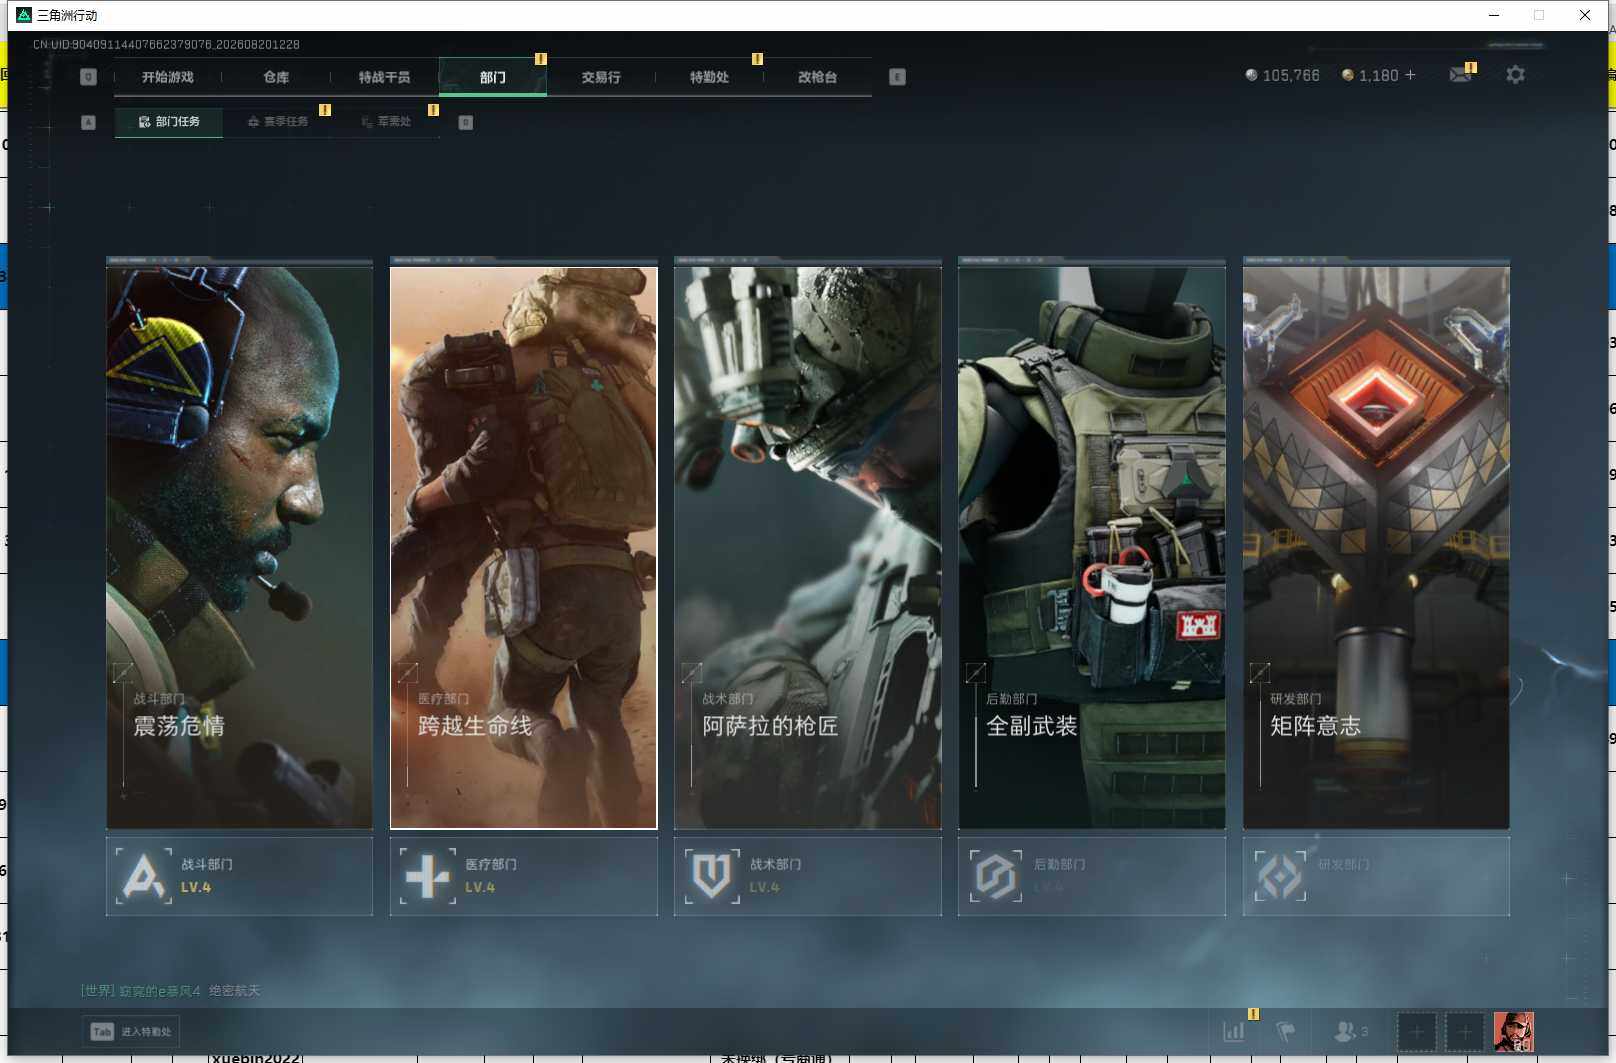Image resolution: width=1616 pixels, height=1063 pixels.
Task: Open the 赛季任务 sub-tab
Action: pos(278,122)
